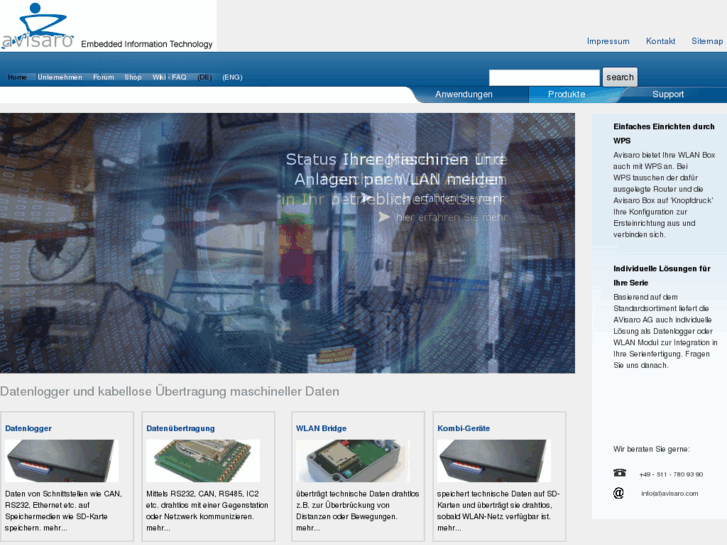Click the phone number +49 - 511 - 780 93 90
The width and height of the screenshot is (727, 545).
point(671,474)
